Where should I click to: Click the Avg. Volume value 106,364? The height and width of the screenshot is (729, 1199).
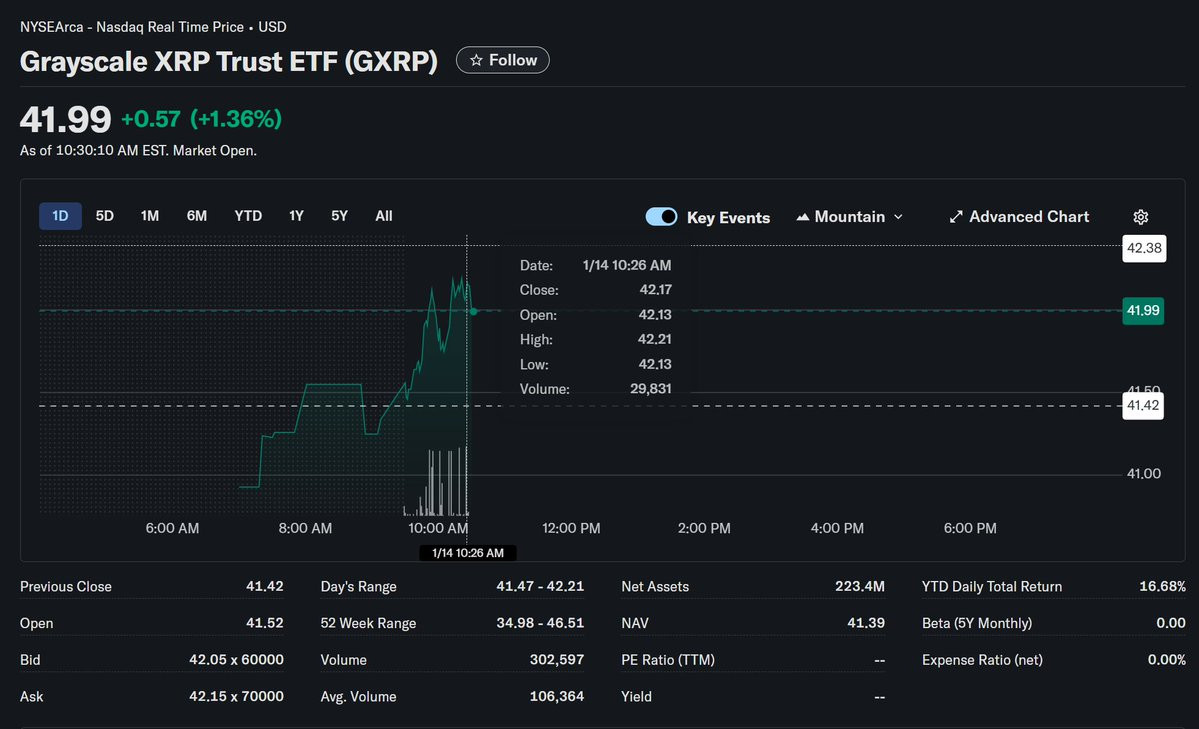557,697
